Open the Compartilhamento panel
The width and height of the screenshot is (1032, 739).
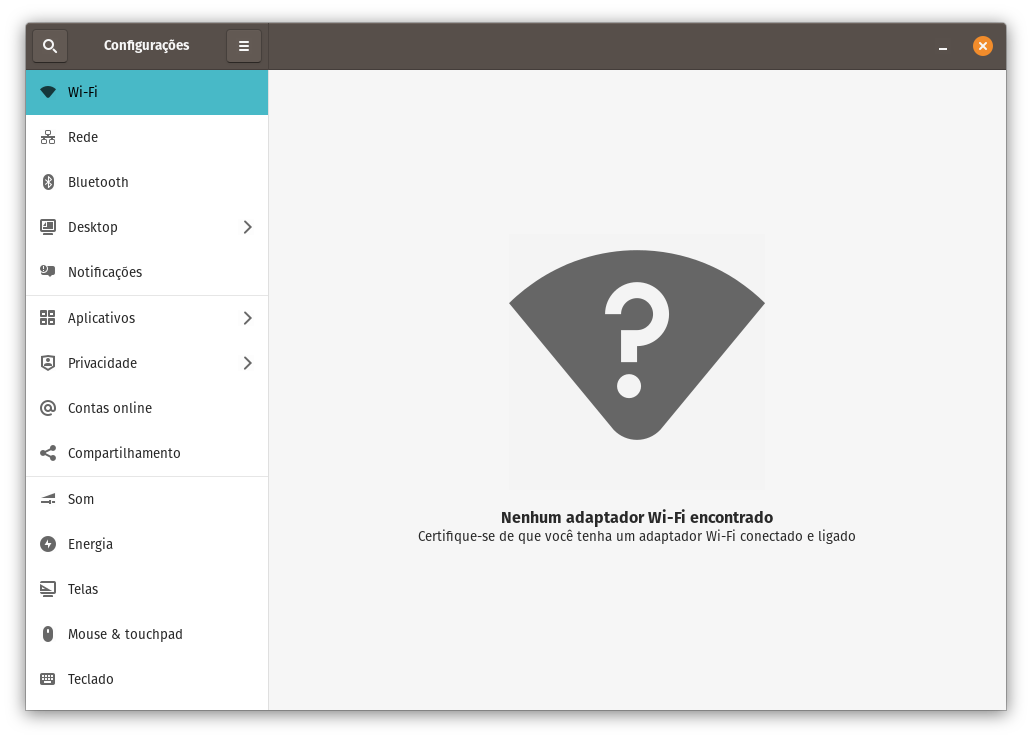(147, 453)
